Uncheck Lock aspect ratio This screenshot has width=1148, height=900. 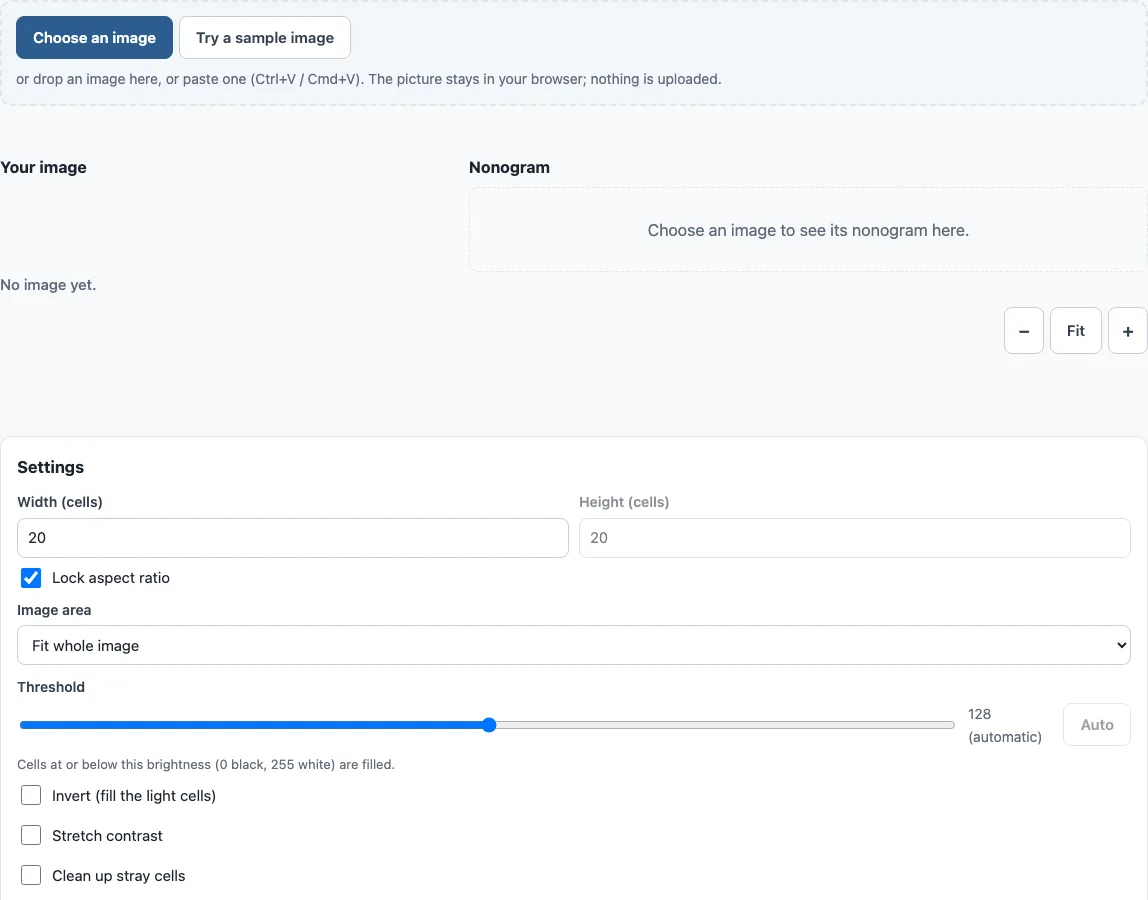31,578
